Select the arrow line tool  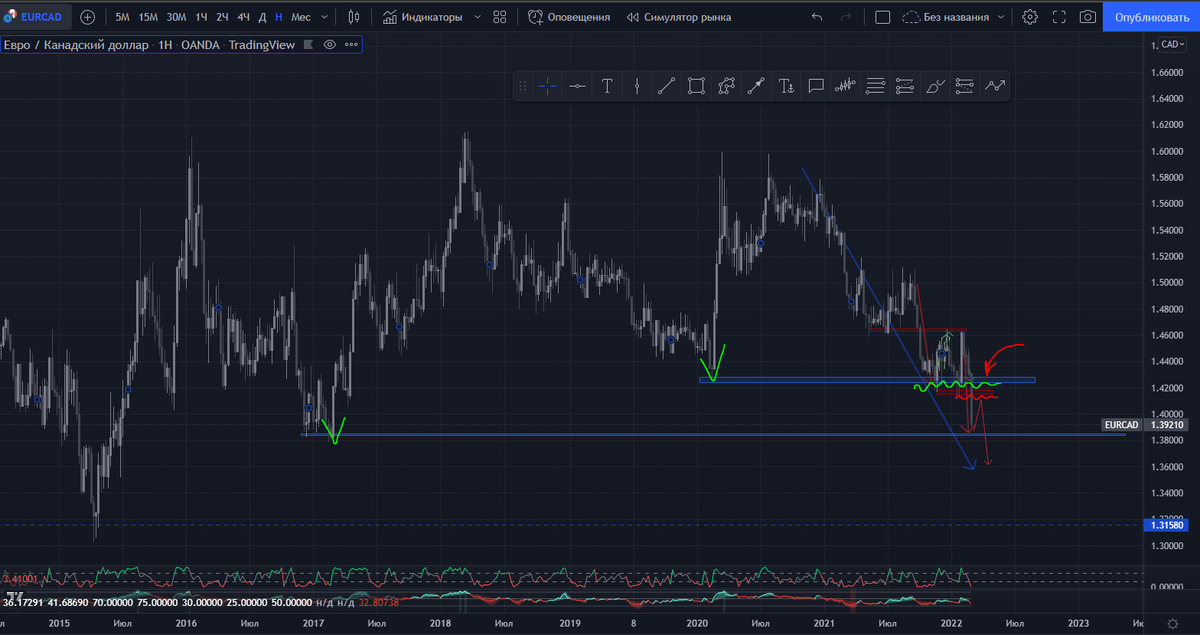(757, 86)
